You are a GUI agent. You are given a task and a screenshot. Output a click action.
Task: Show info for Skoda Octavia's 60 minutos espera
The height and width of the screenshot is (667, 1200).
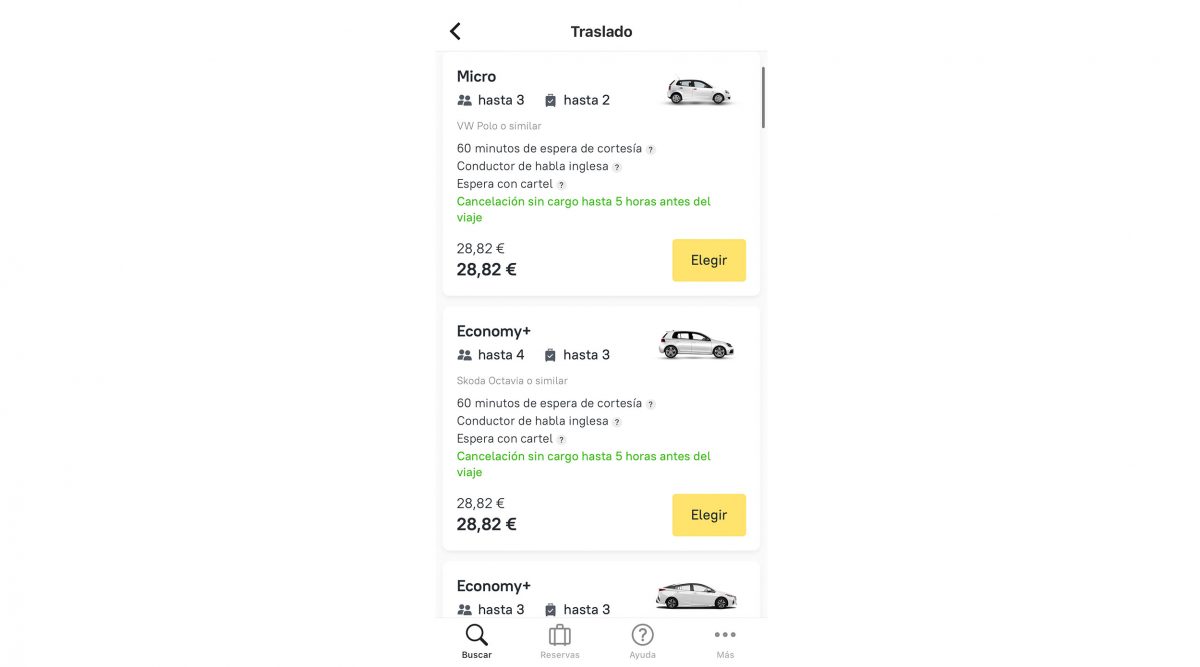[x=651, y=404]
